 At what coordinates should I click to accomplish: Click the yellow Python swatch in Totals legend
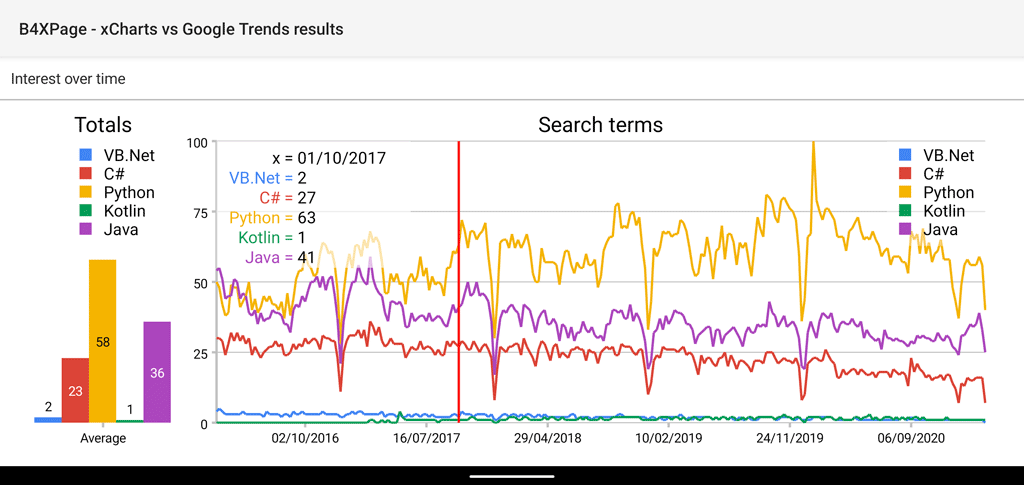click(86, 192)
